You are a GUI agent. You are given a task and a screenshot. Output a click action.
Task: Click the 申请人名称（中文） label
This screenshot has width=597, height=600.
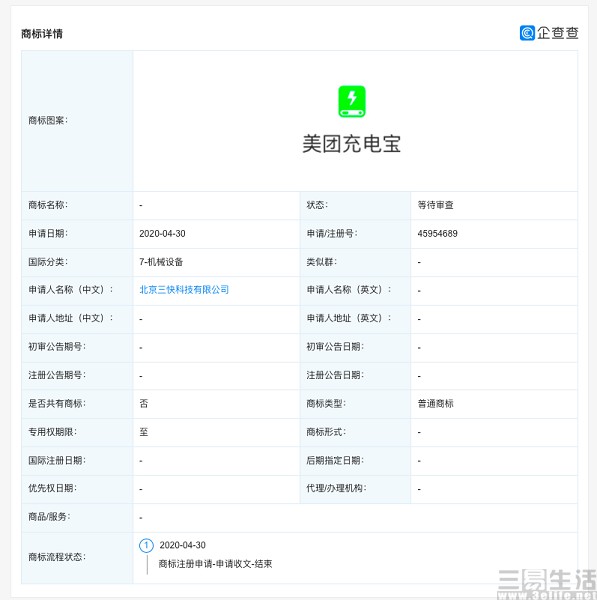click(71, 290)
